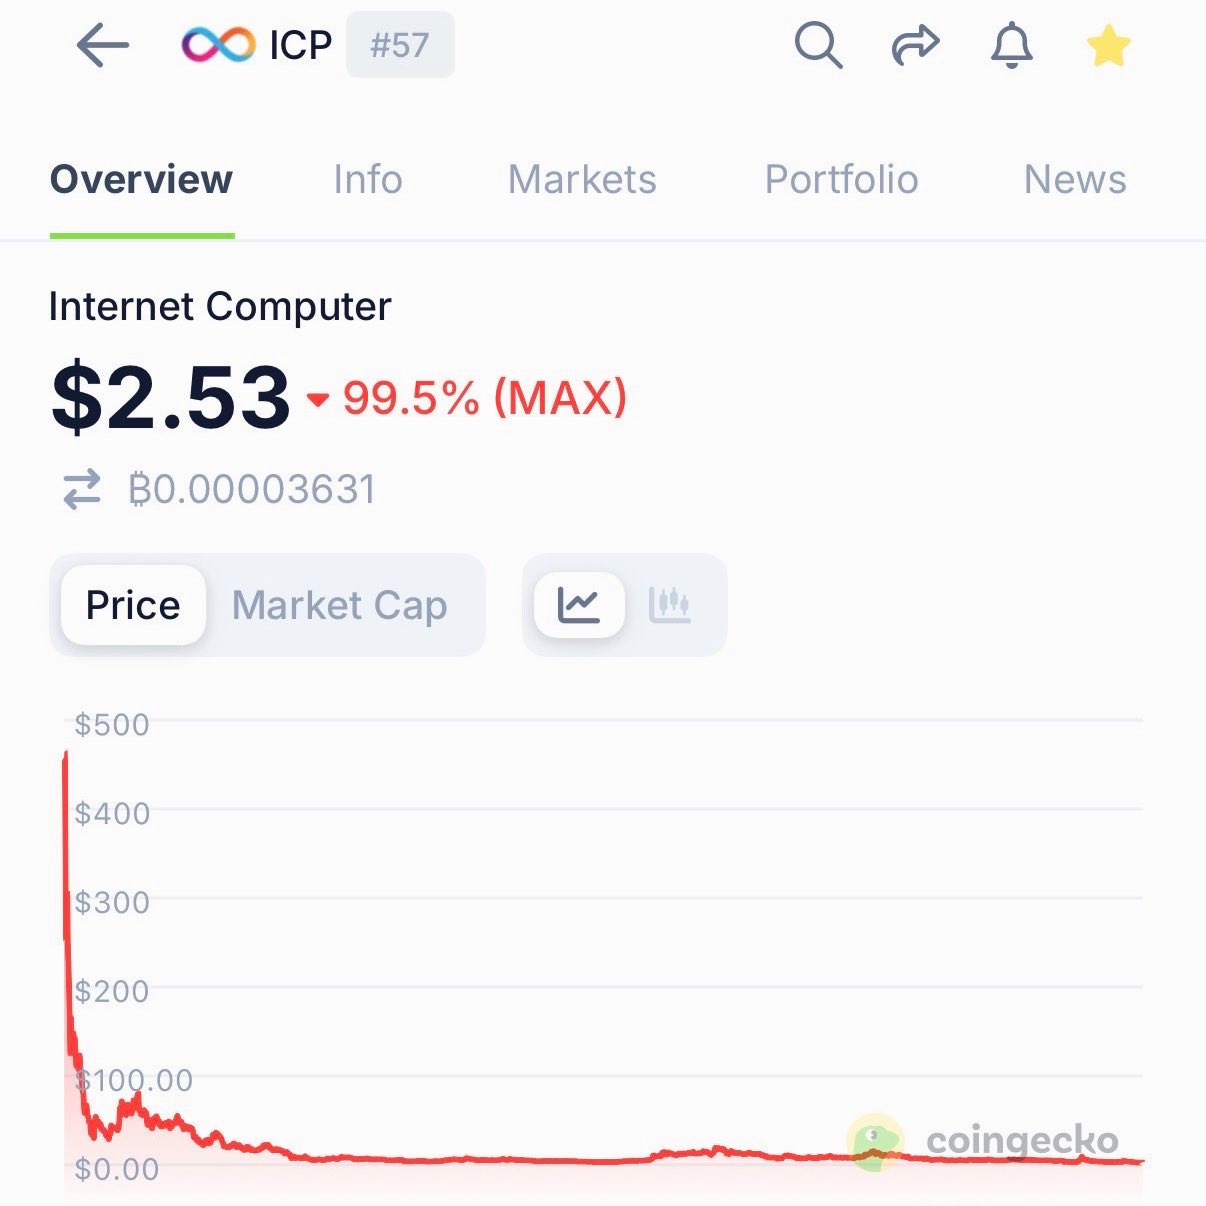Open the Markets tab
1206x1206 pixels.
582,180
